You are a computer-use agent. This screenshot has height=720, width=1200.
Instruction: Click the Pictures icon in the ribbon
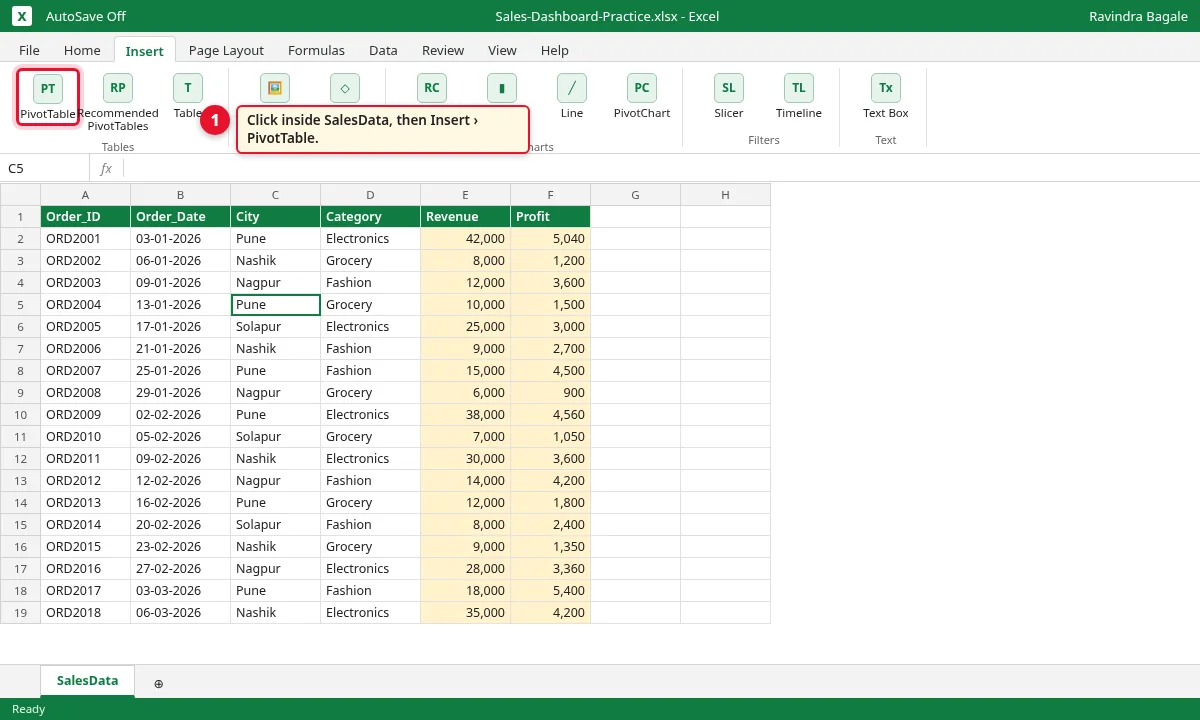click(x=275, y=88)
